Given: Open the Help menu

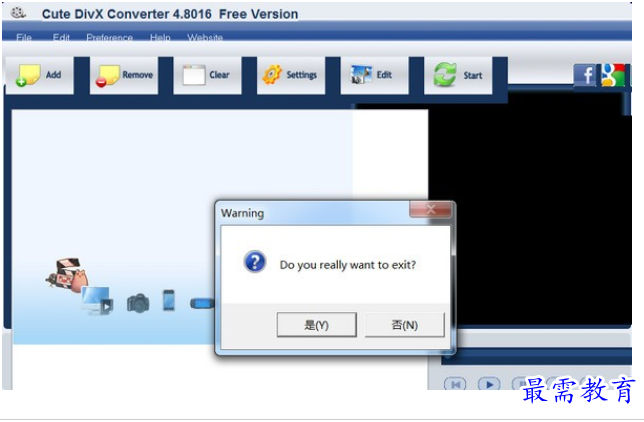Looking at the screenshot, I should point(160,37).
